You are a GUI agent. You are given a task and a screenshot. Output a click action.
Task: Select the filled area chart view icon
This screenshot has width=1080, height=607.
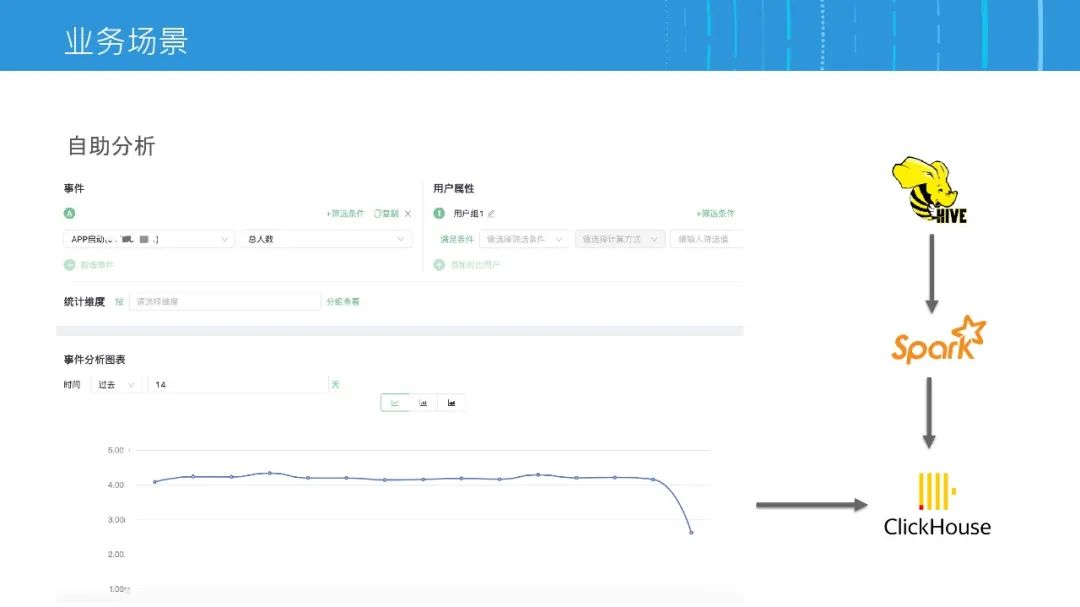[x=451, y=403]
